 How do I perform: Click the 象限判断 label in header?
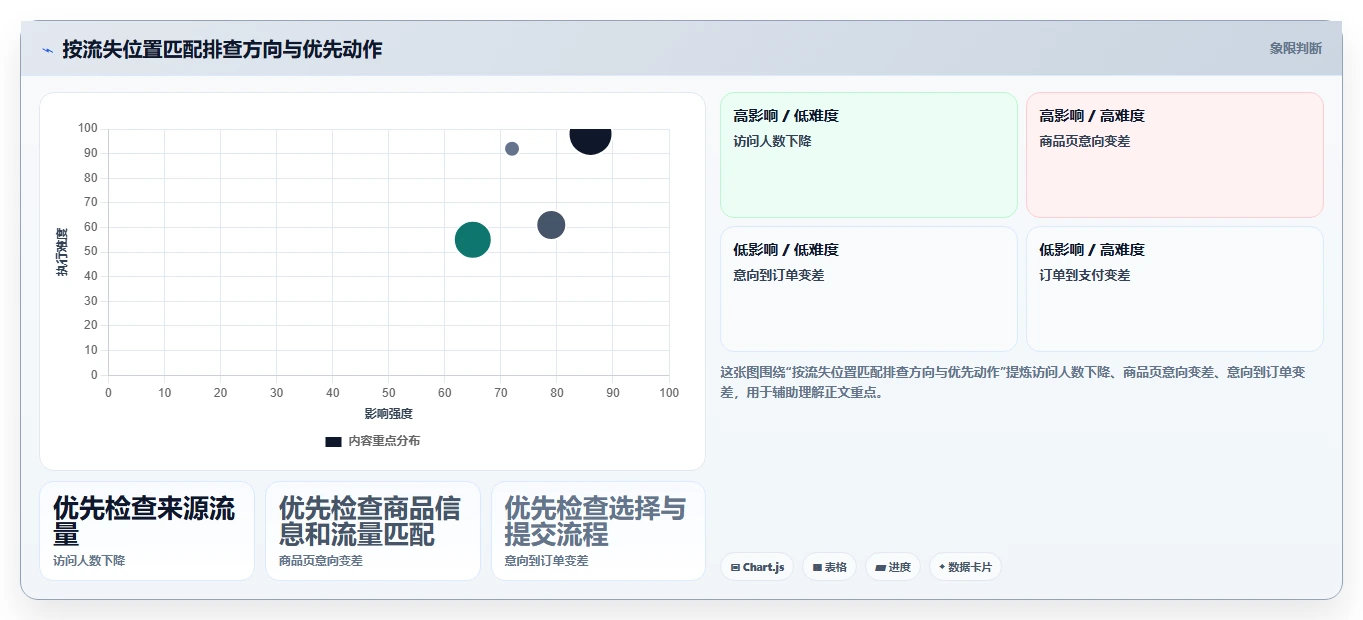pos(1295,48)
